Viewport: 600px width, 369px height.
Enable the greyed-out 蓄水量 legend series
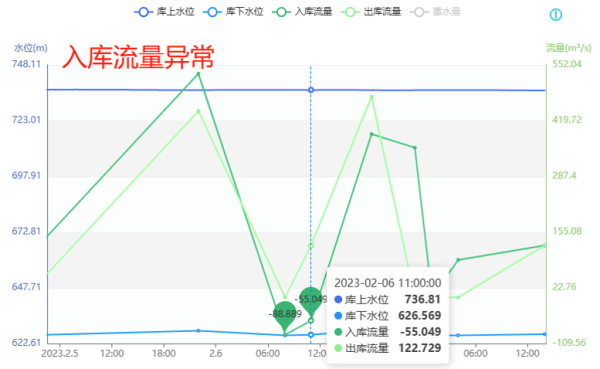435,12
